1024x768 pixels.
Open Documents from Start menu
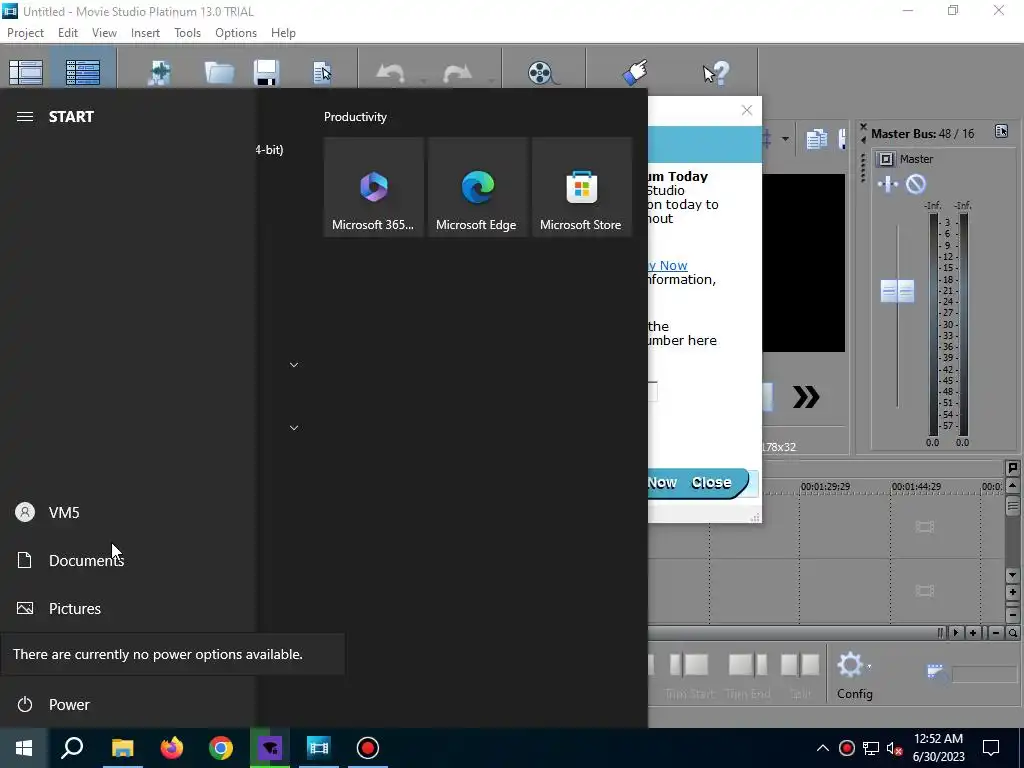coord(127,560)
